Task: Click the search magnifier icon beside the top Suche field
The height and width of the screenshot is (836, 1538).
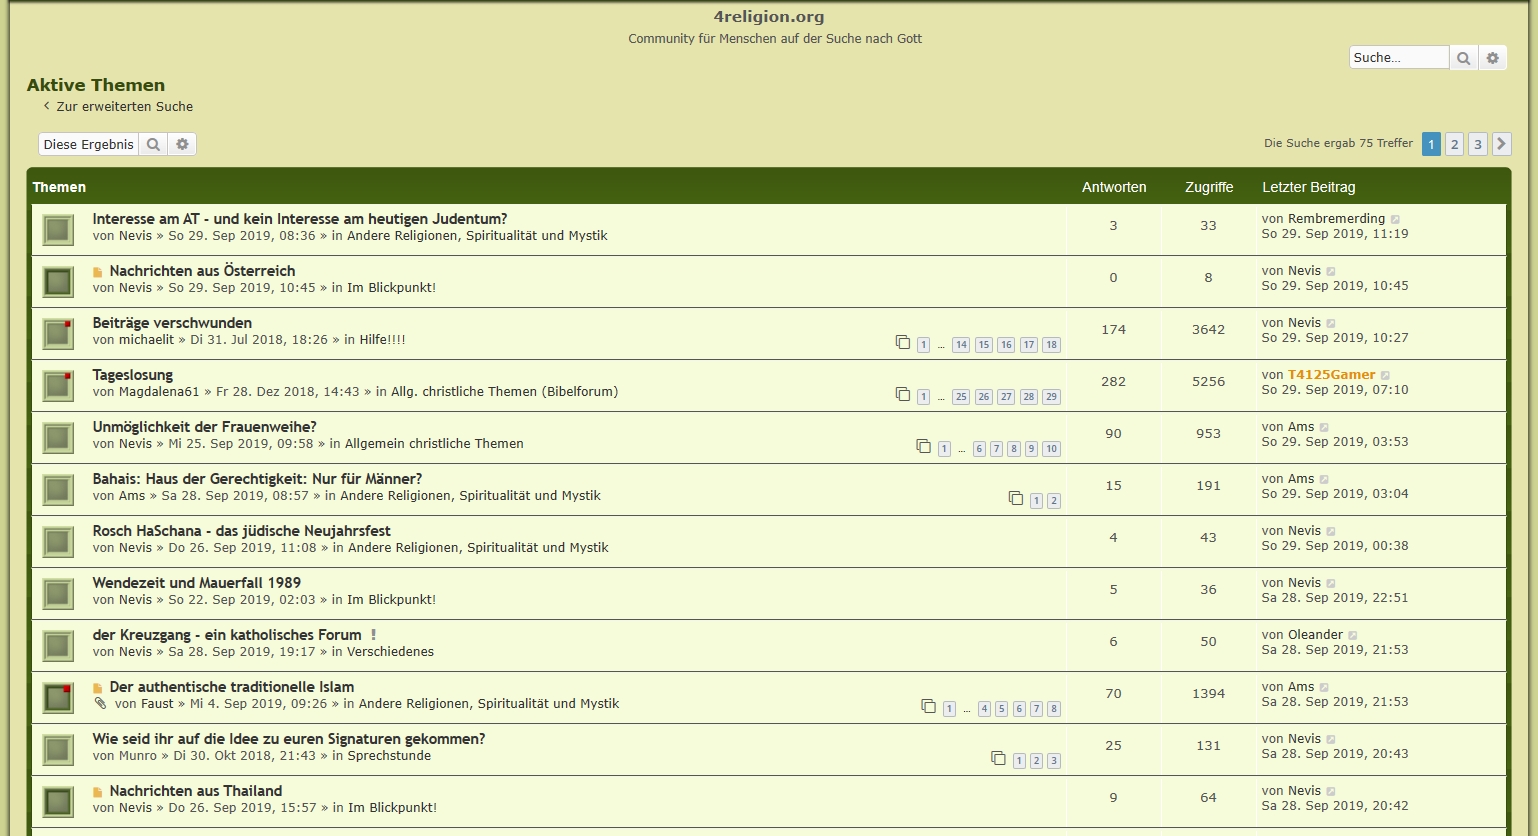Action: pyautogui.click(x=1463, y=58)
